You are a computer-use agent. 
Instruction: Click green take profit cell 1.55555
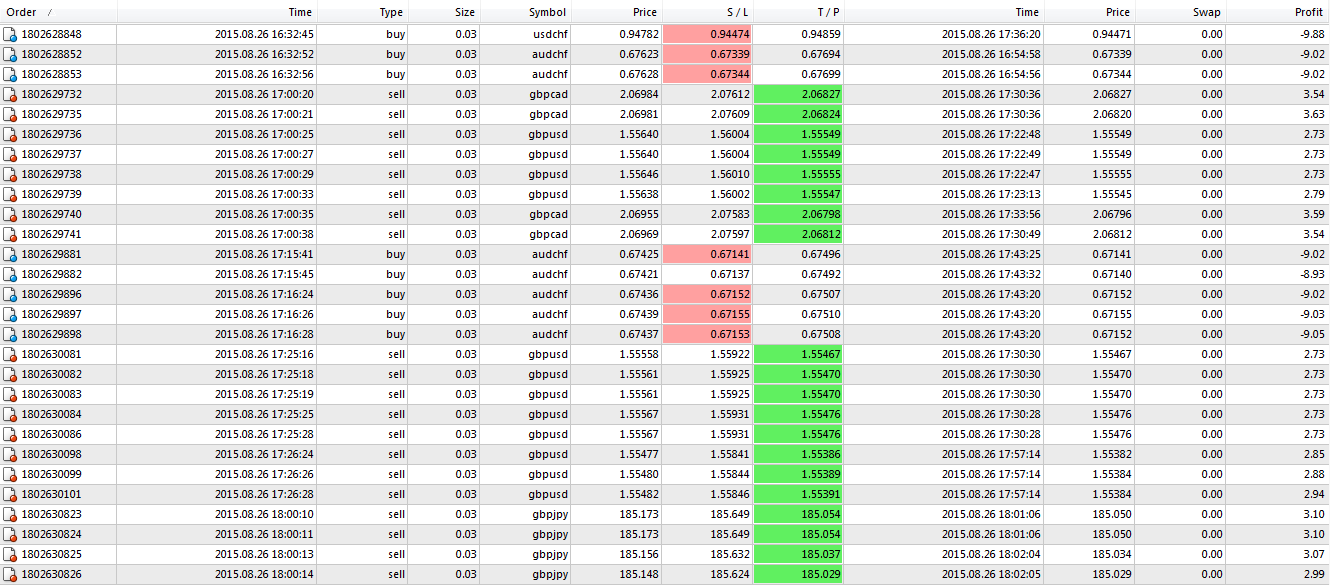798,174
